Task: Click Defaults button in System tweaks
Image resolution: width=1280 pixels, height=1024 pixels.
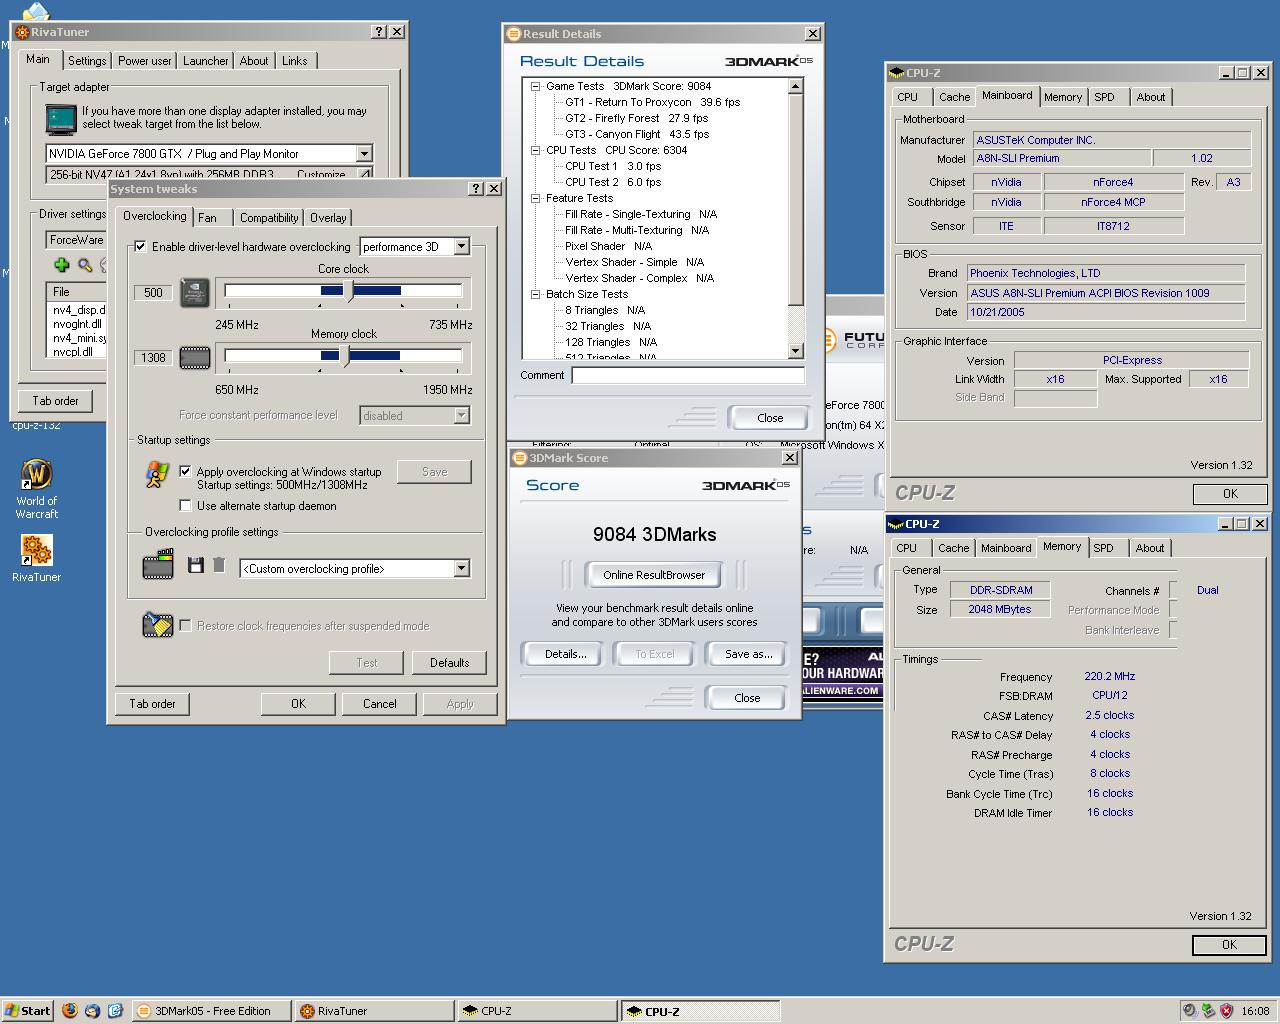Action: click(449, 662)
